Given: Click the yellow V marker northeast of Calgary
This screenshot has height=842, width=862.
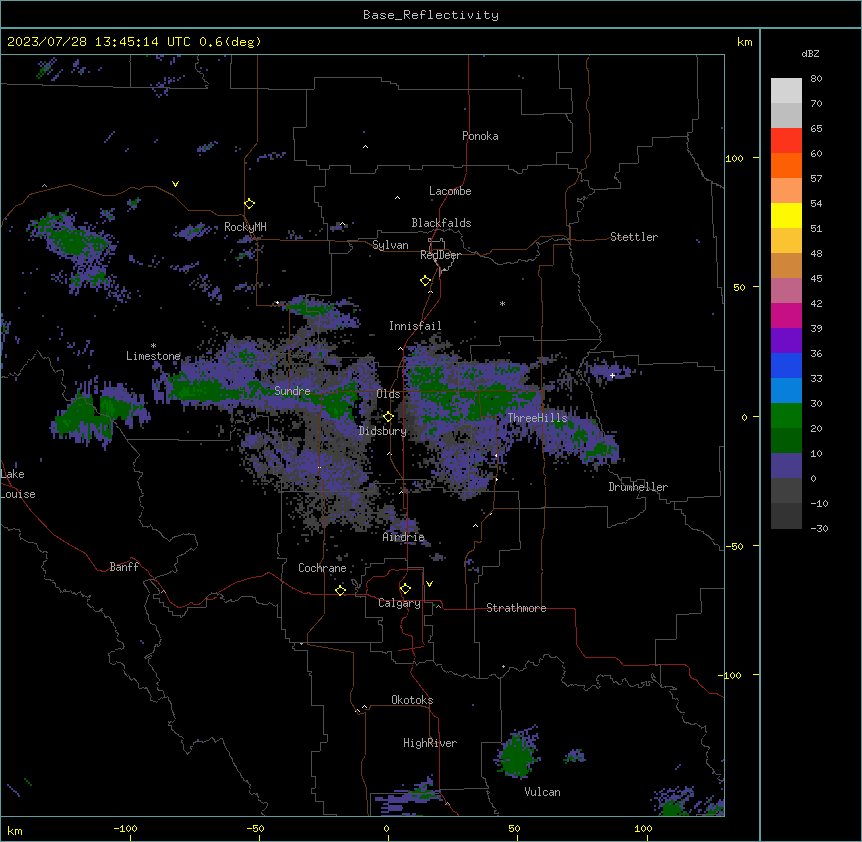Looking at the screenshot, I should pos(429,584).
